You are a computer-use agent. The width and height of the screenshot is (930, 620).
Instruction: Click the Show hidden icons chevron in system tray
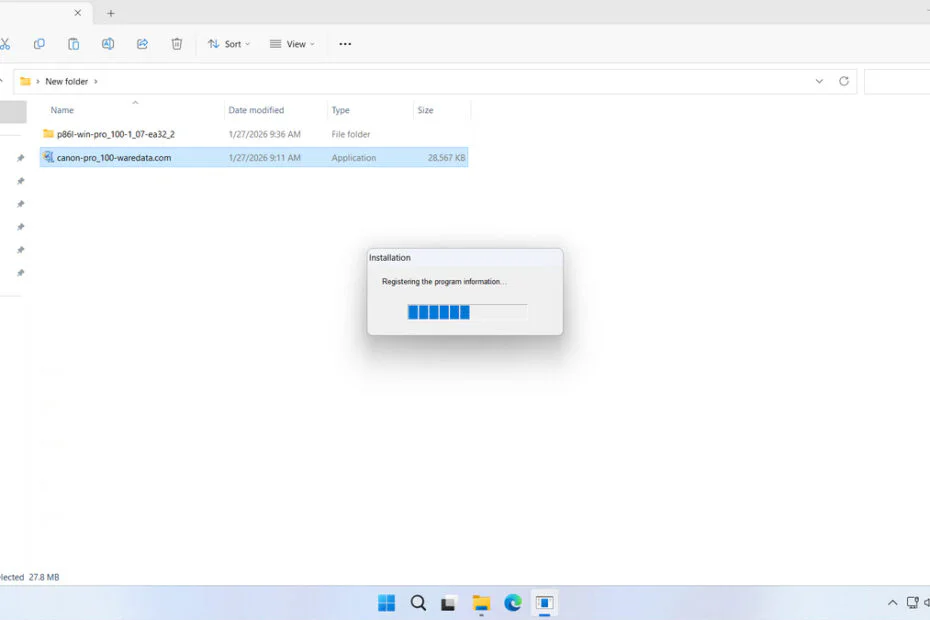pyautogui.click(x=892, y=604)
